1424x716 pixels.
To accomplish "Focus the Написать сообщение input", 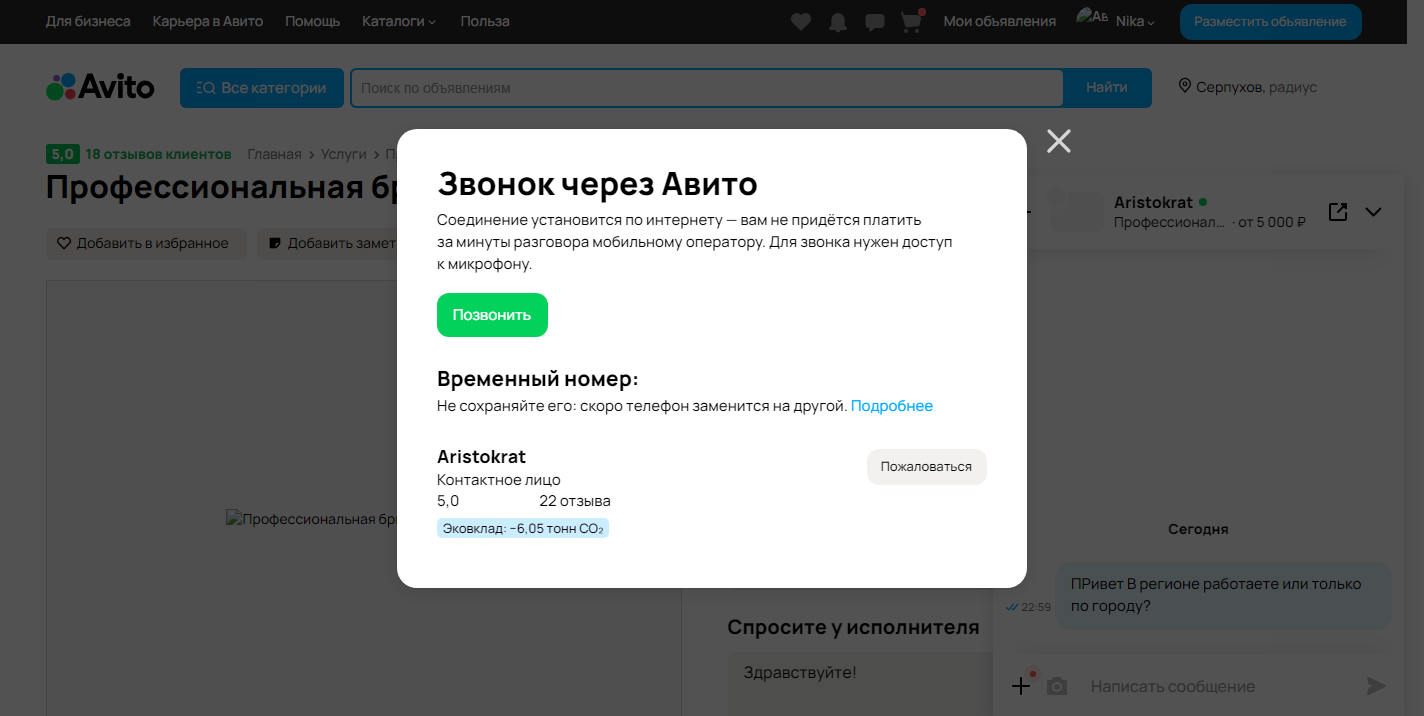I will (1220, 686).
